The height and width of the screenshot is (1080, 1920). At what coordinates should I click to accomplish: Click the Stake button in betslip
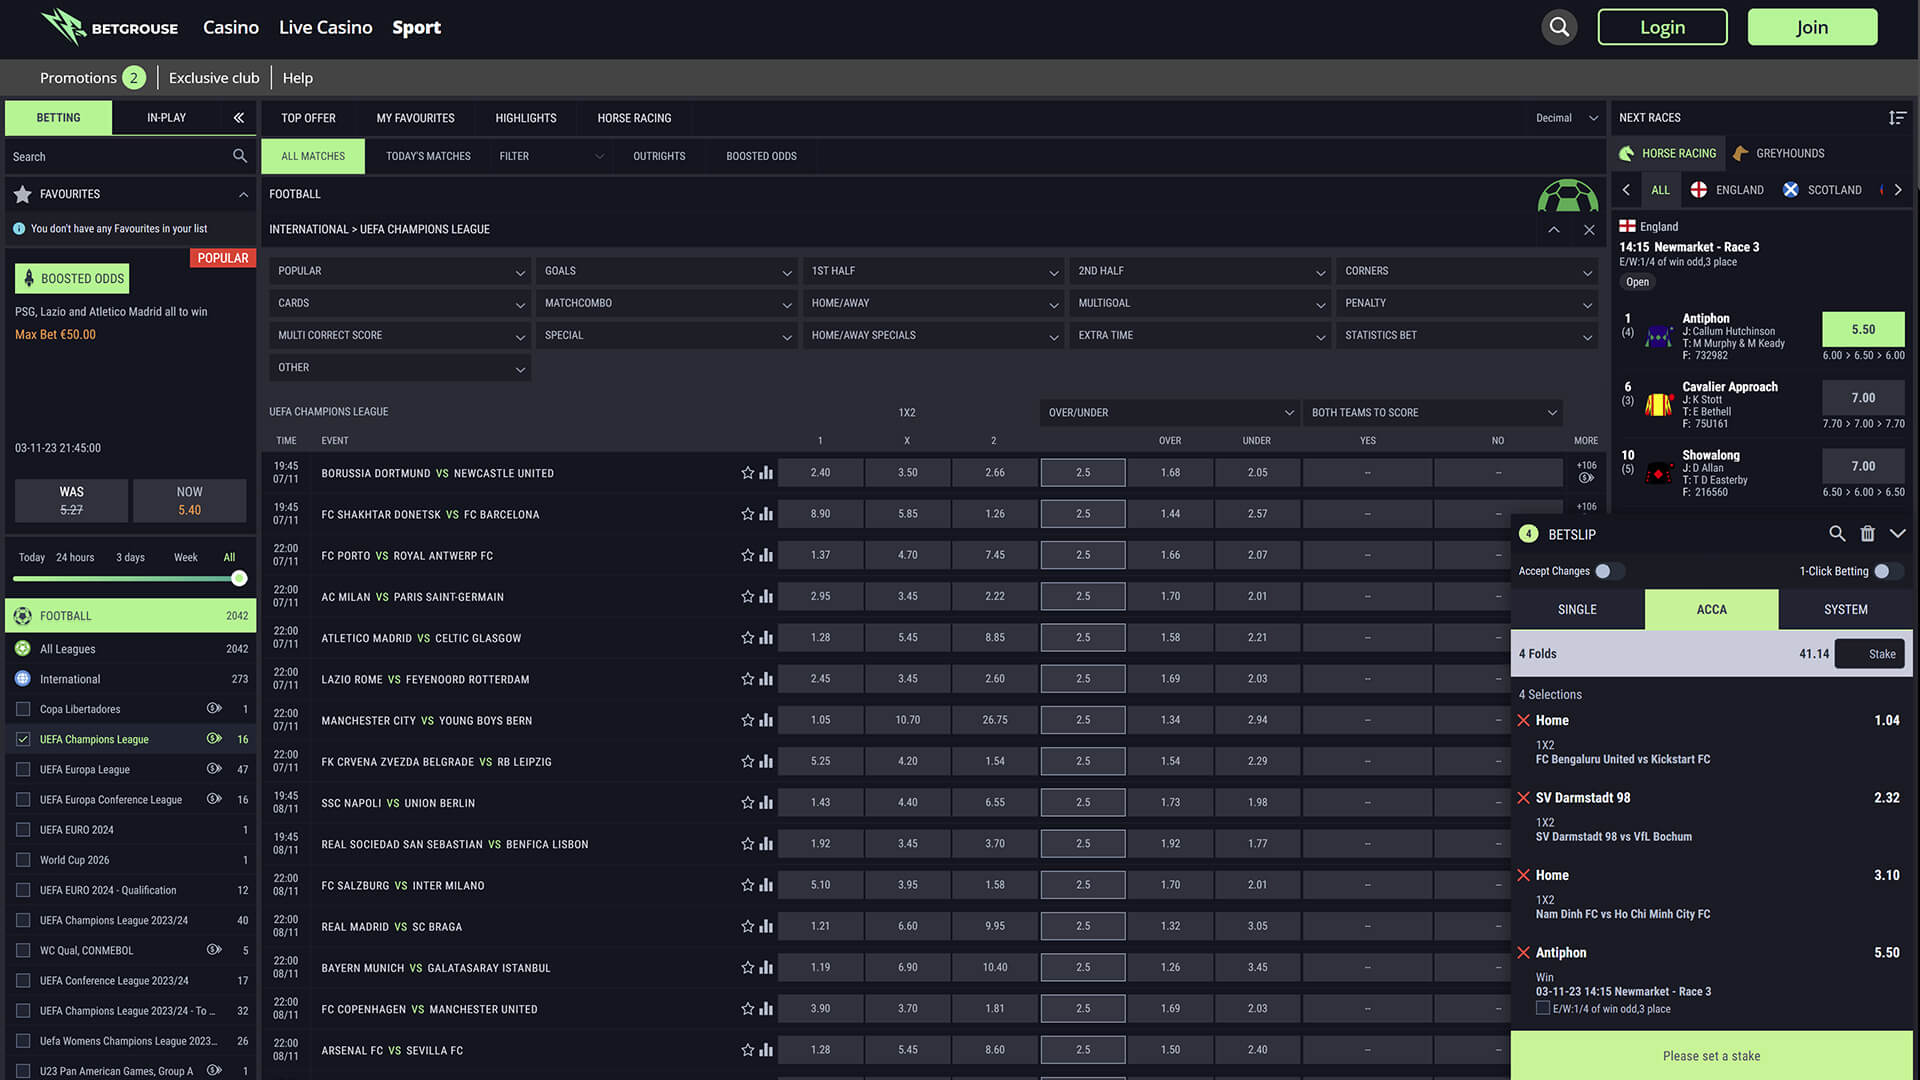tap(1870, 654)
